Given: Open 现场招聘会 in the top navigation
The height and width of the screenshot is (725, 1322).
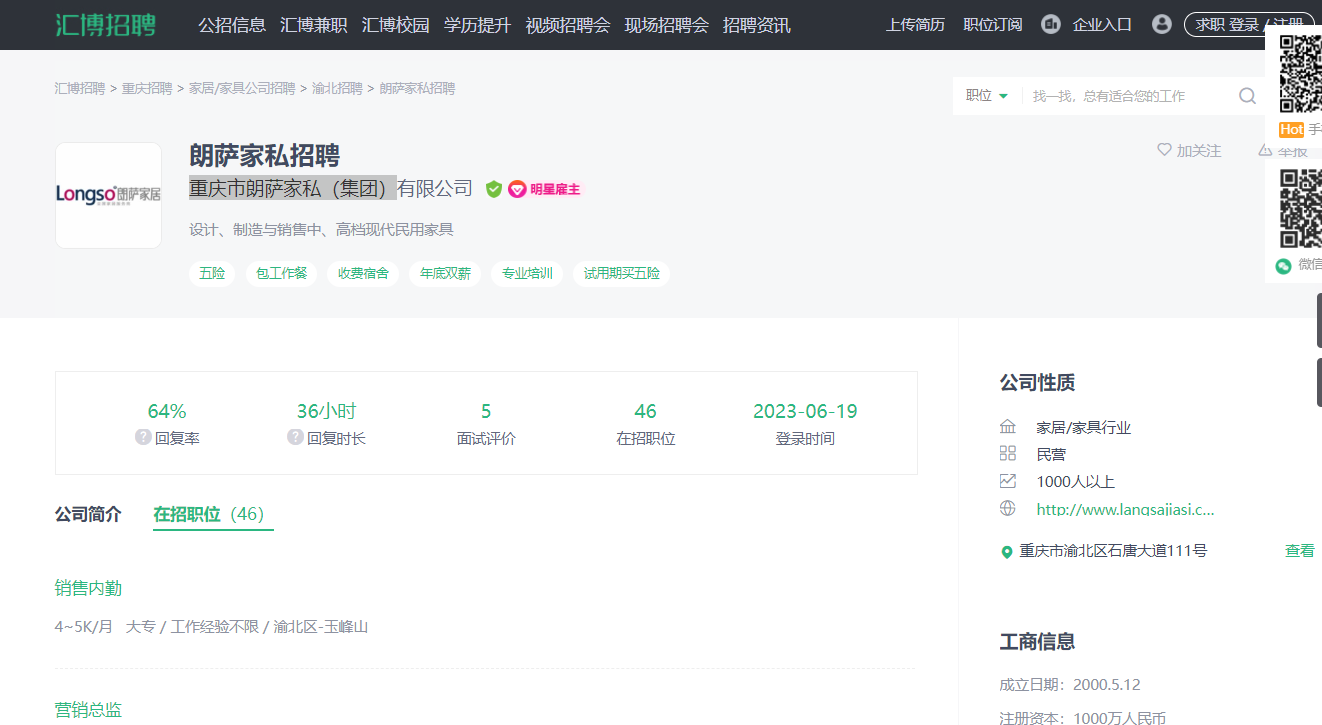Looking at the screenshot, I should coord(667,25).
